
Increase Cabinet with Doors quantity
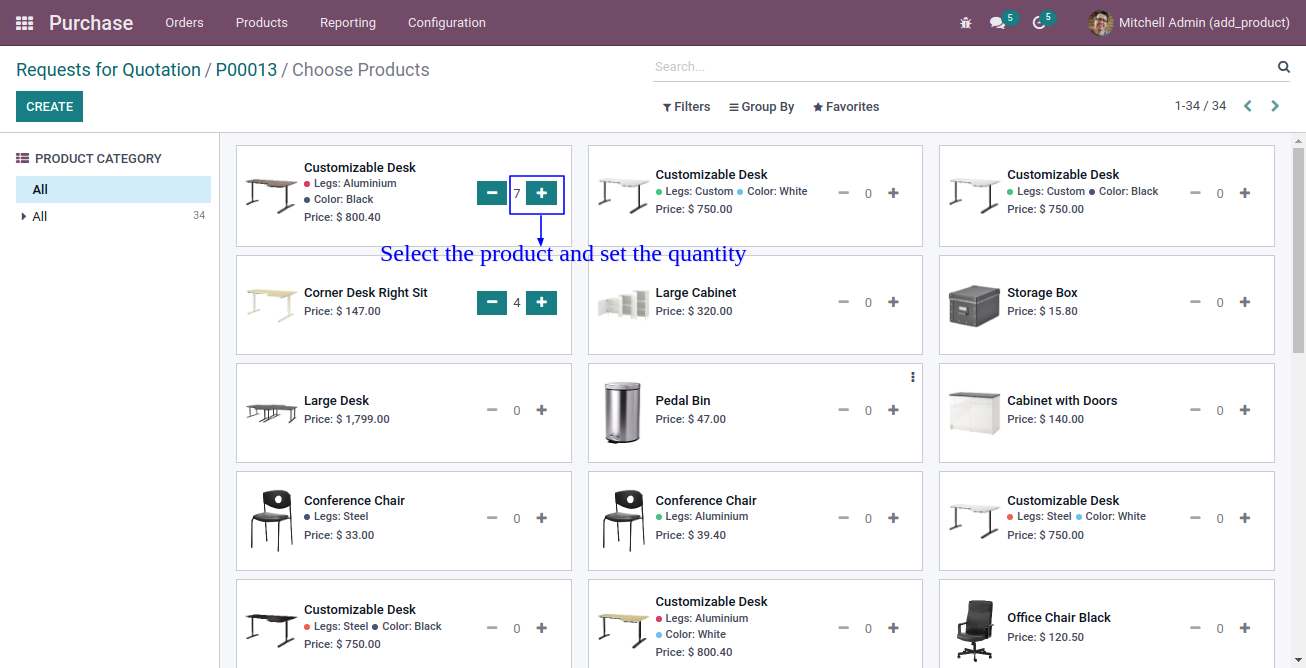click(1245, 410)
